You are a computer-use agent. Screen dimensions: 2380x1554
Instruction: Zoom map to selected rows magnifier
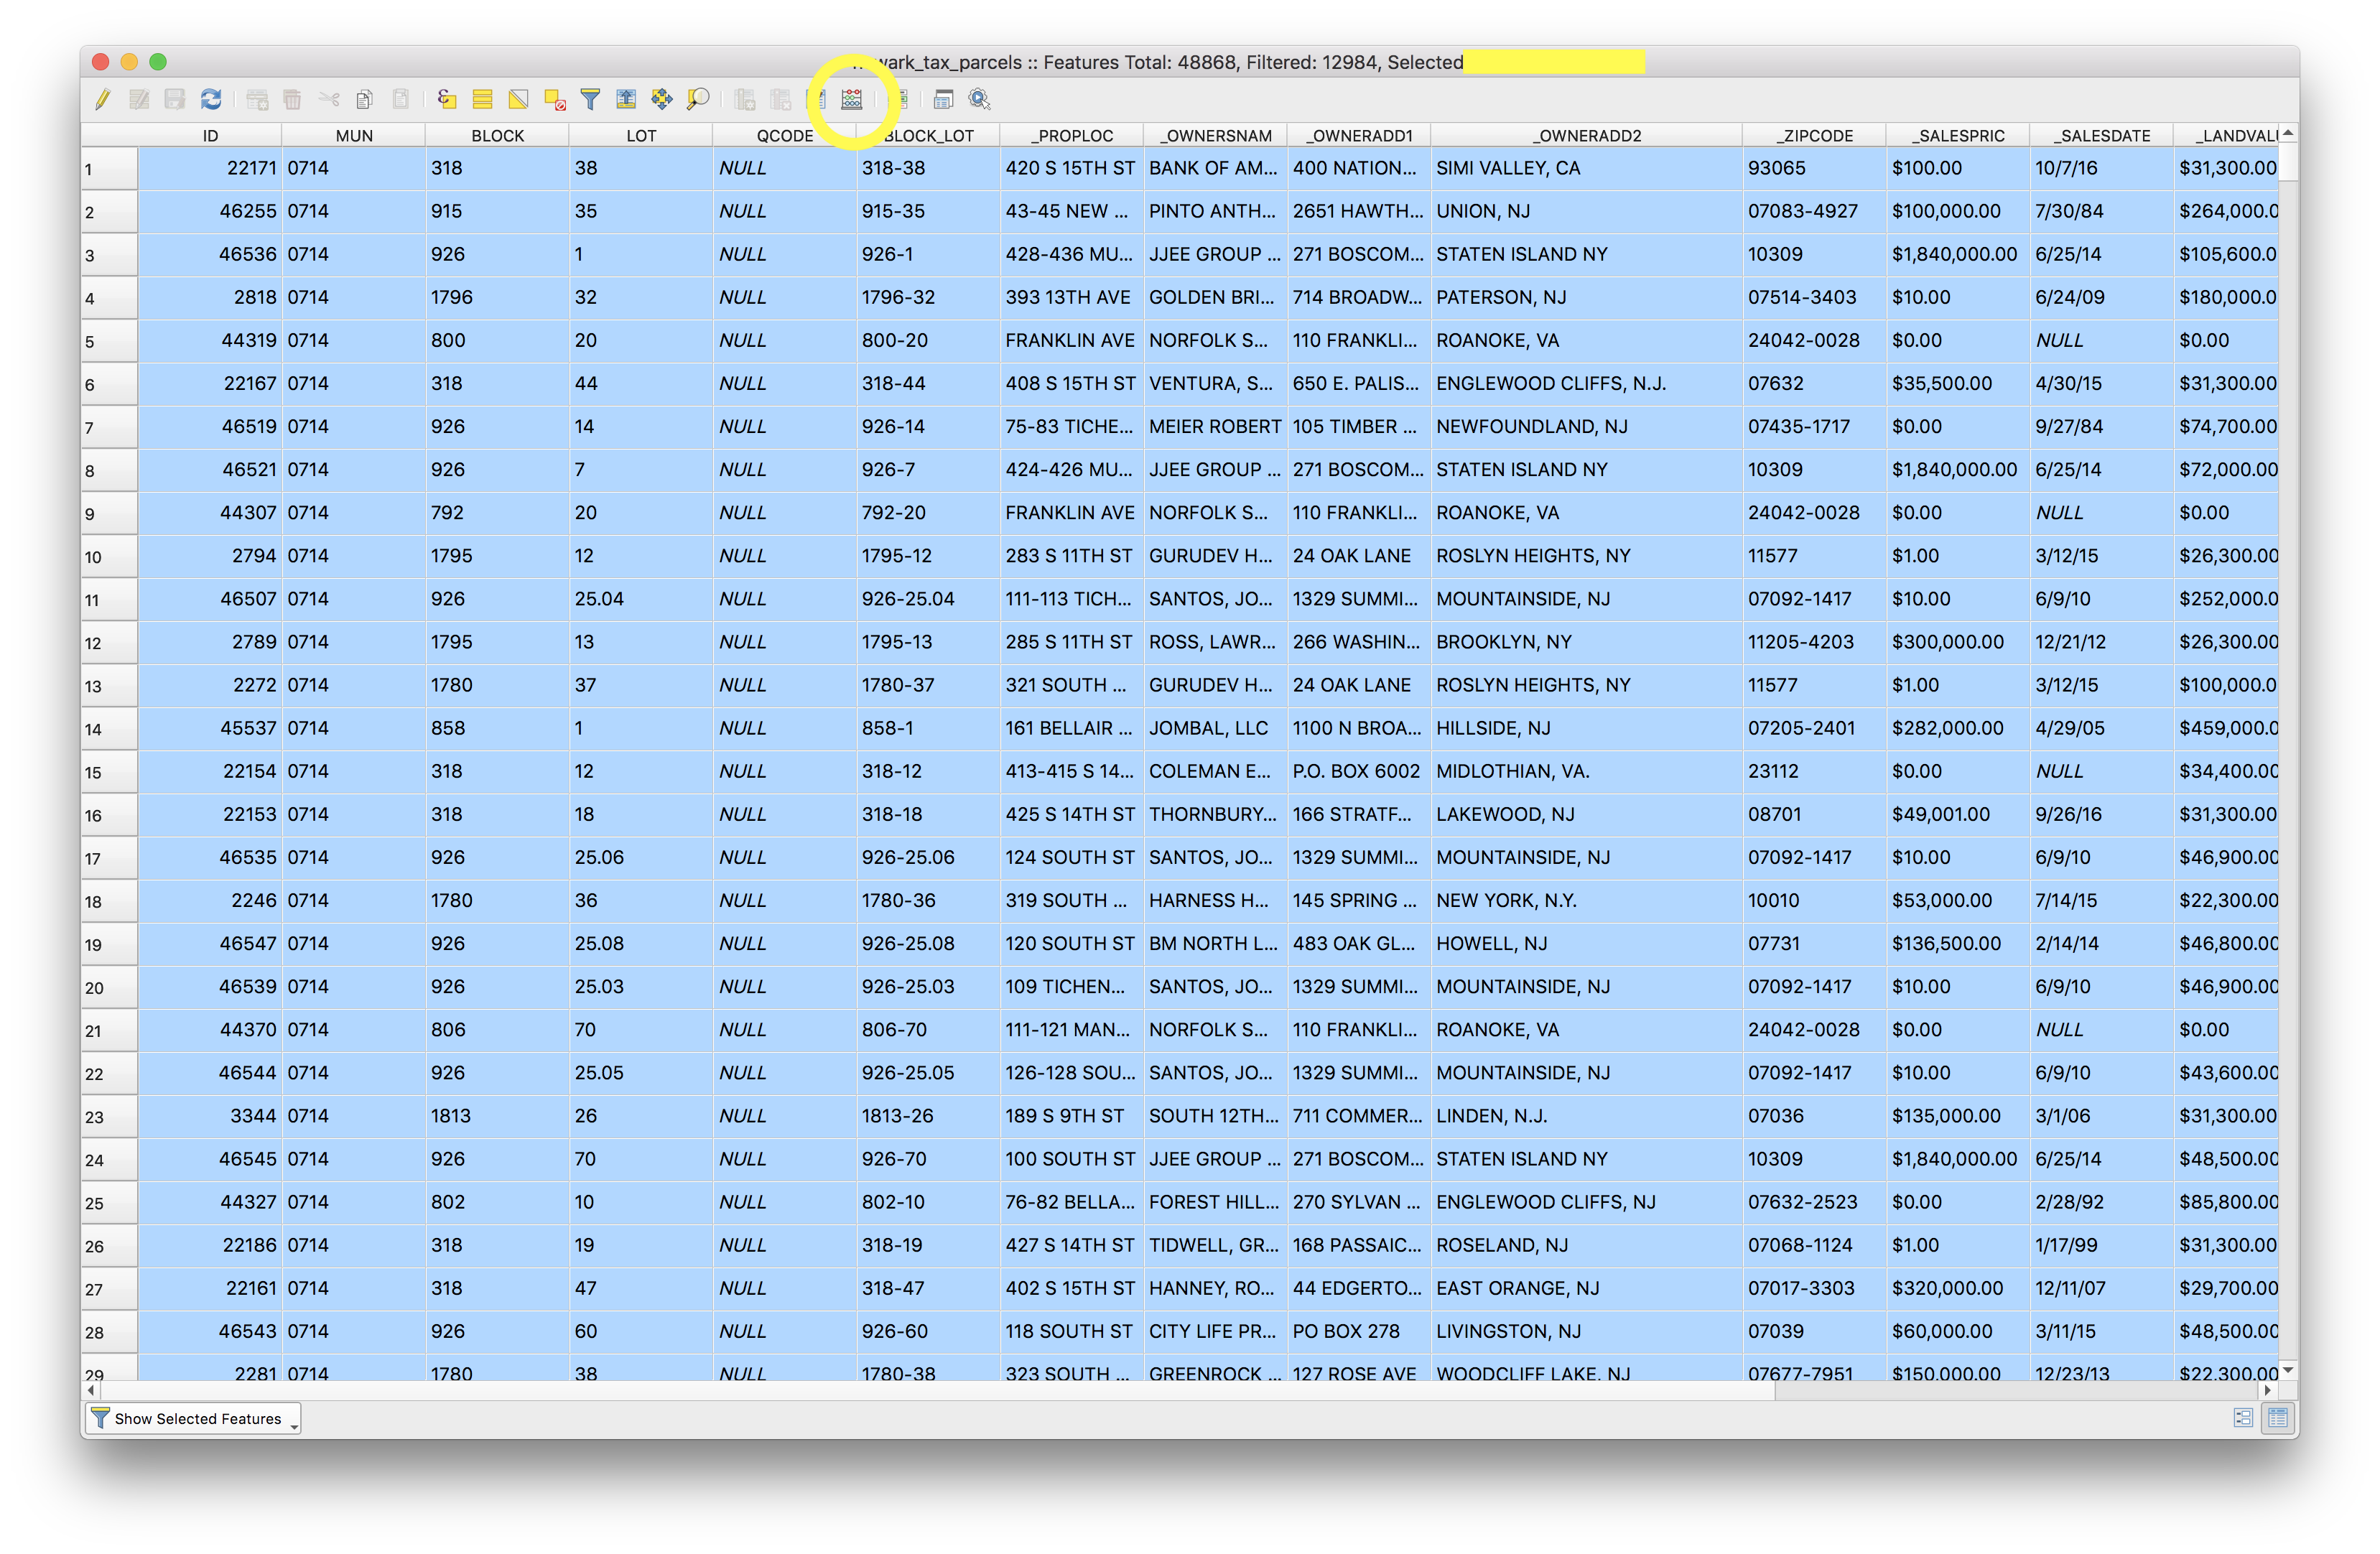(698, 99)
